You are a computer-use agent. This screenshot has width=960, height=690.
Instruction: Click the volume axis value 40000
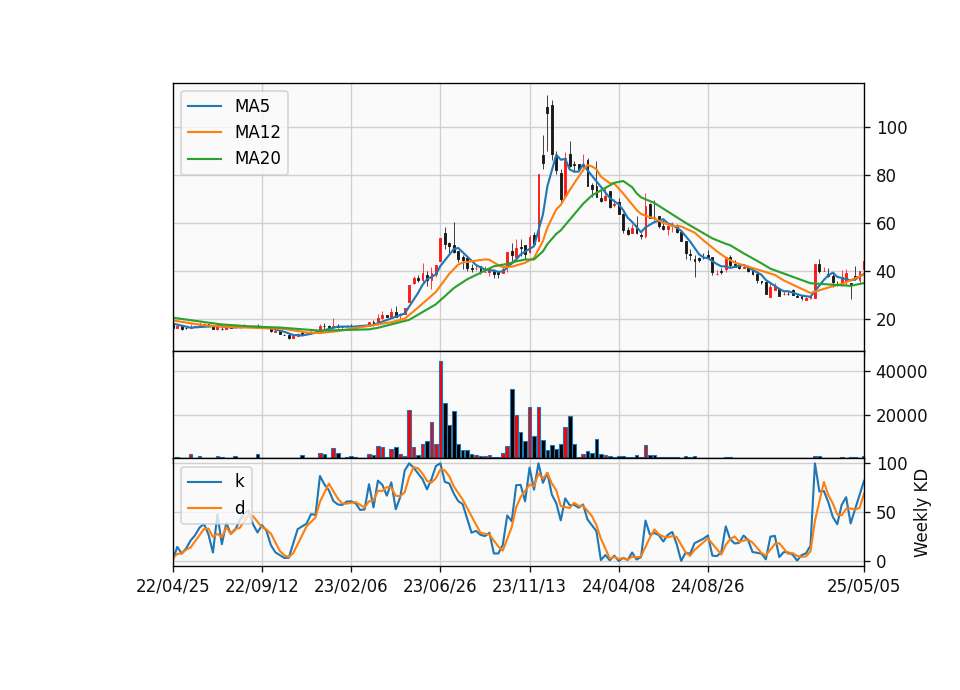(x=902, y=372)
